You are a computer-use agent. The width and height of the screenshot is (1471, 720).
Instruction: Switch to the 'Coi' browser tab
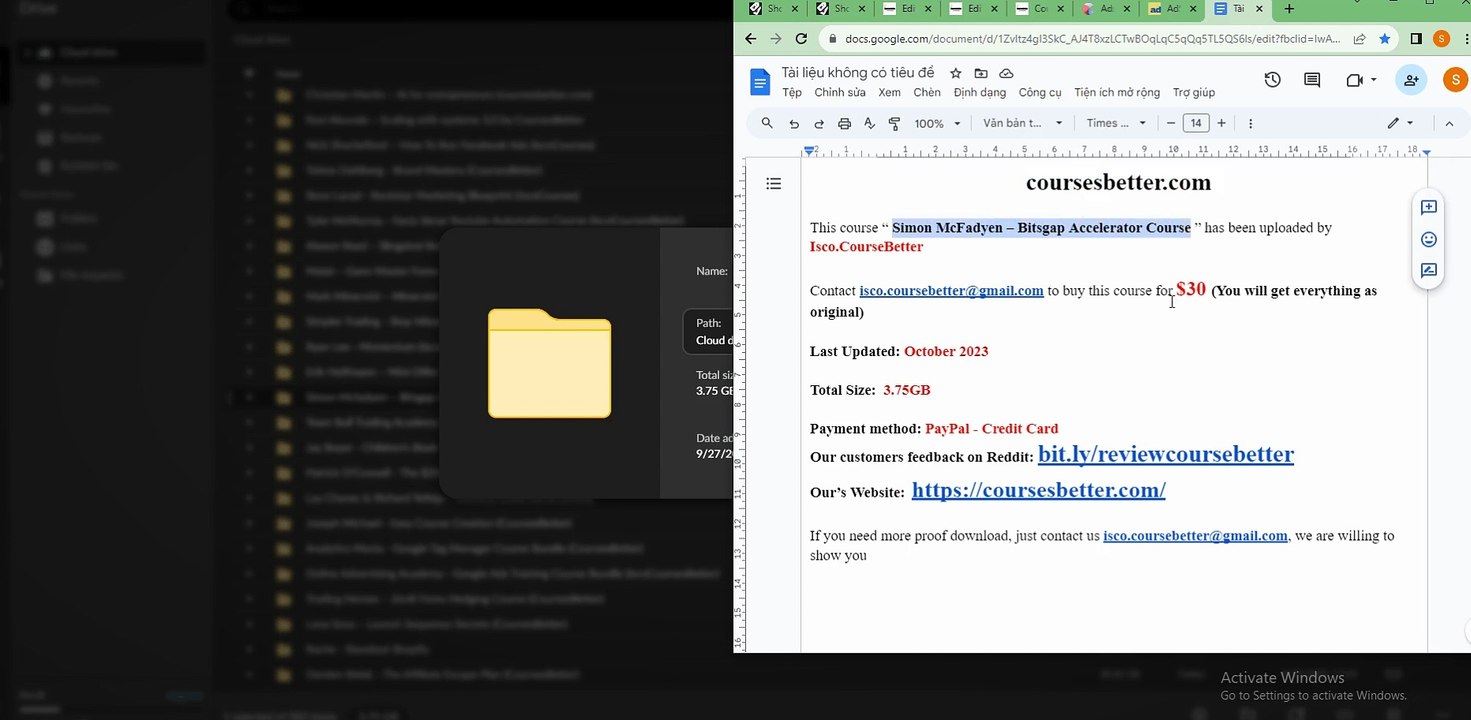[1041, 9]
